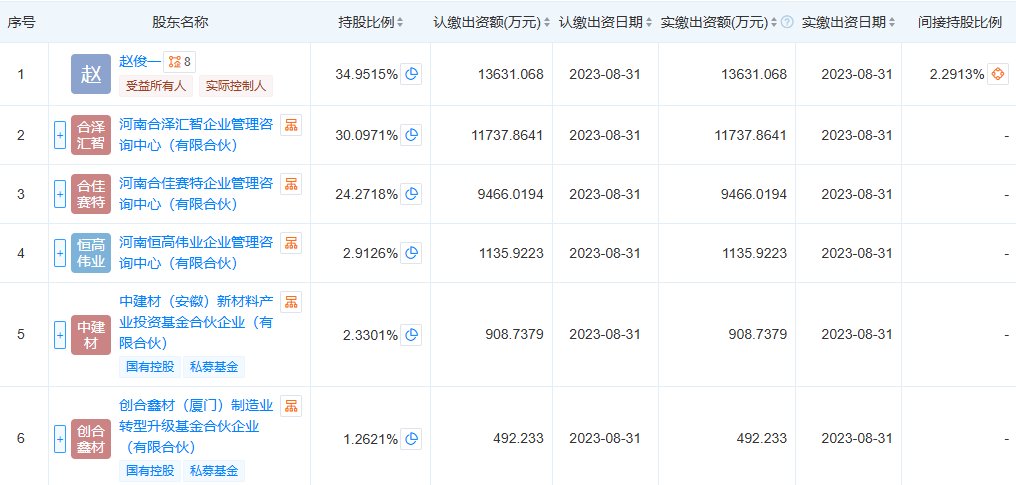Click help question mark beside 实缴出资额 header
The image size is (1016, 485).
point(787,22)
